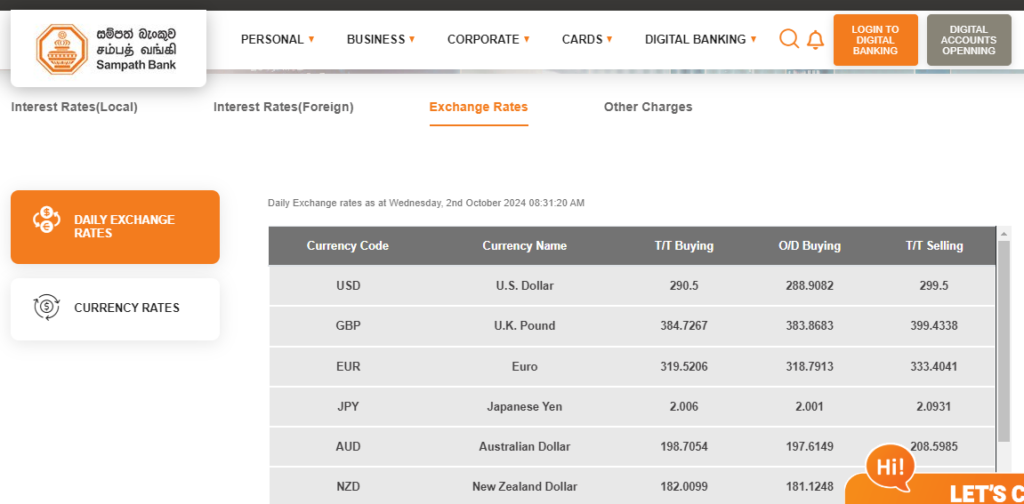Click the O/D Buying column header
The image size is (1024, 504).
coord(809,246)
